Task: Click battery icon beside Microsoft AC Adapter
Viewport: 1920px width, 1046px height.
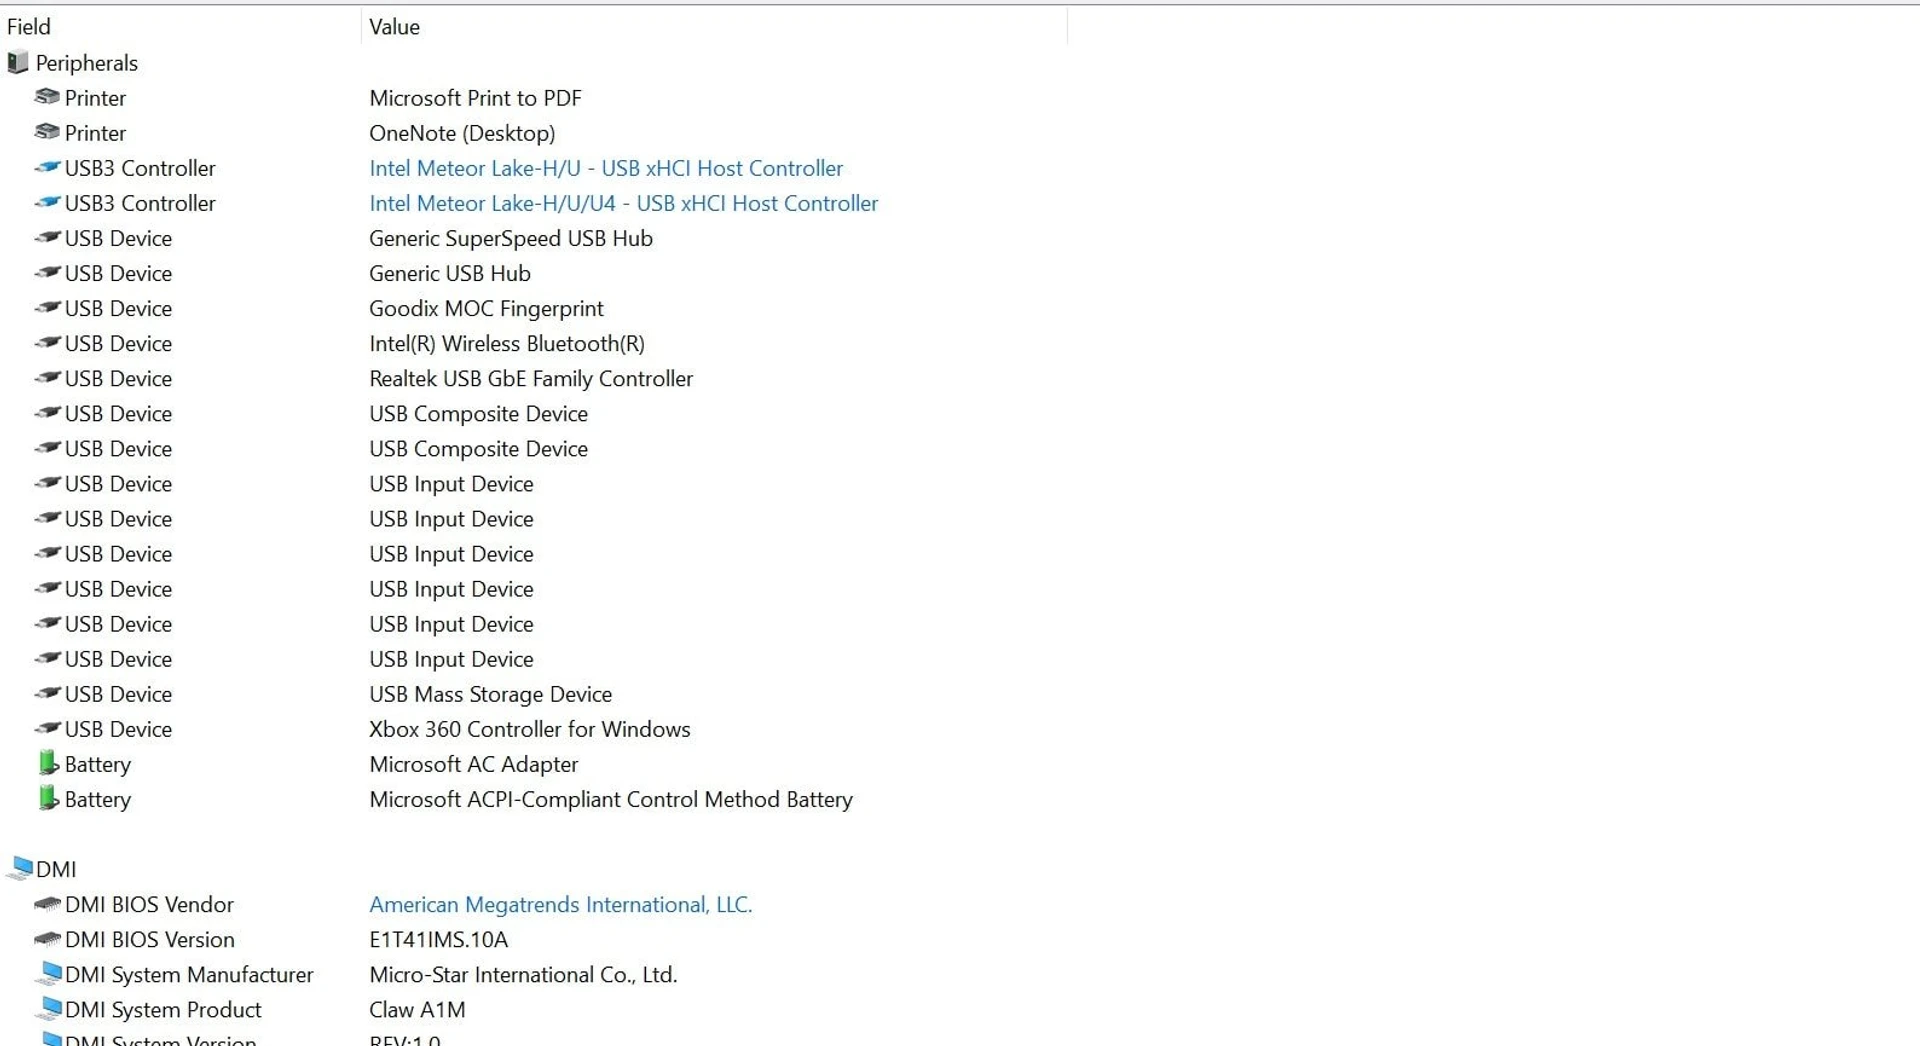Action: [x=48, y=763]
